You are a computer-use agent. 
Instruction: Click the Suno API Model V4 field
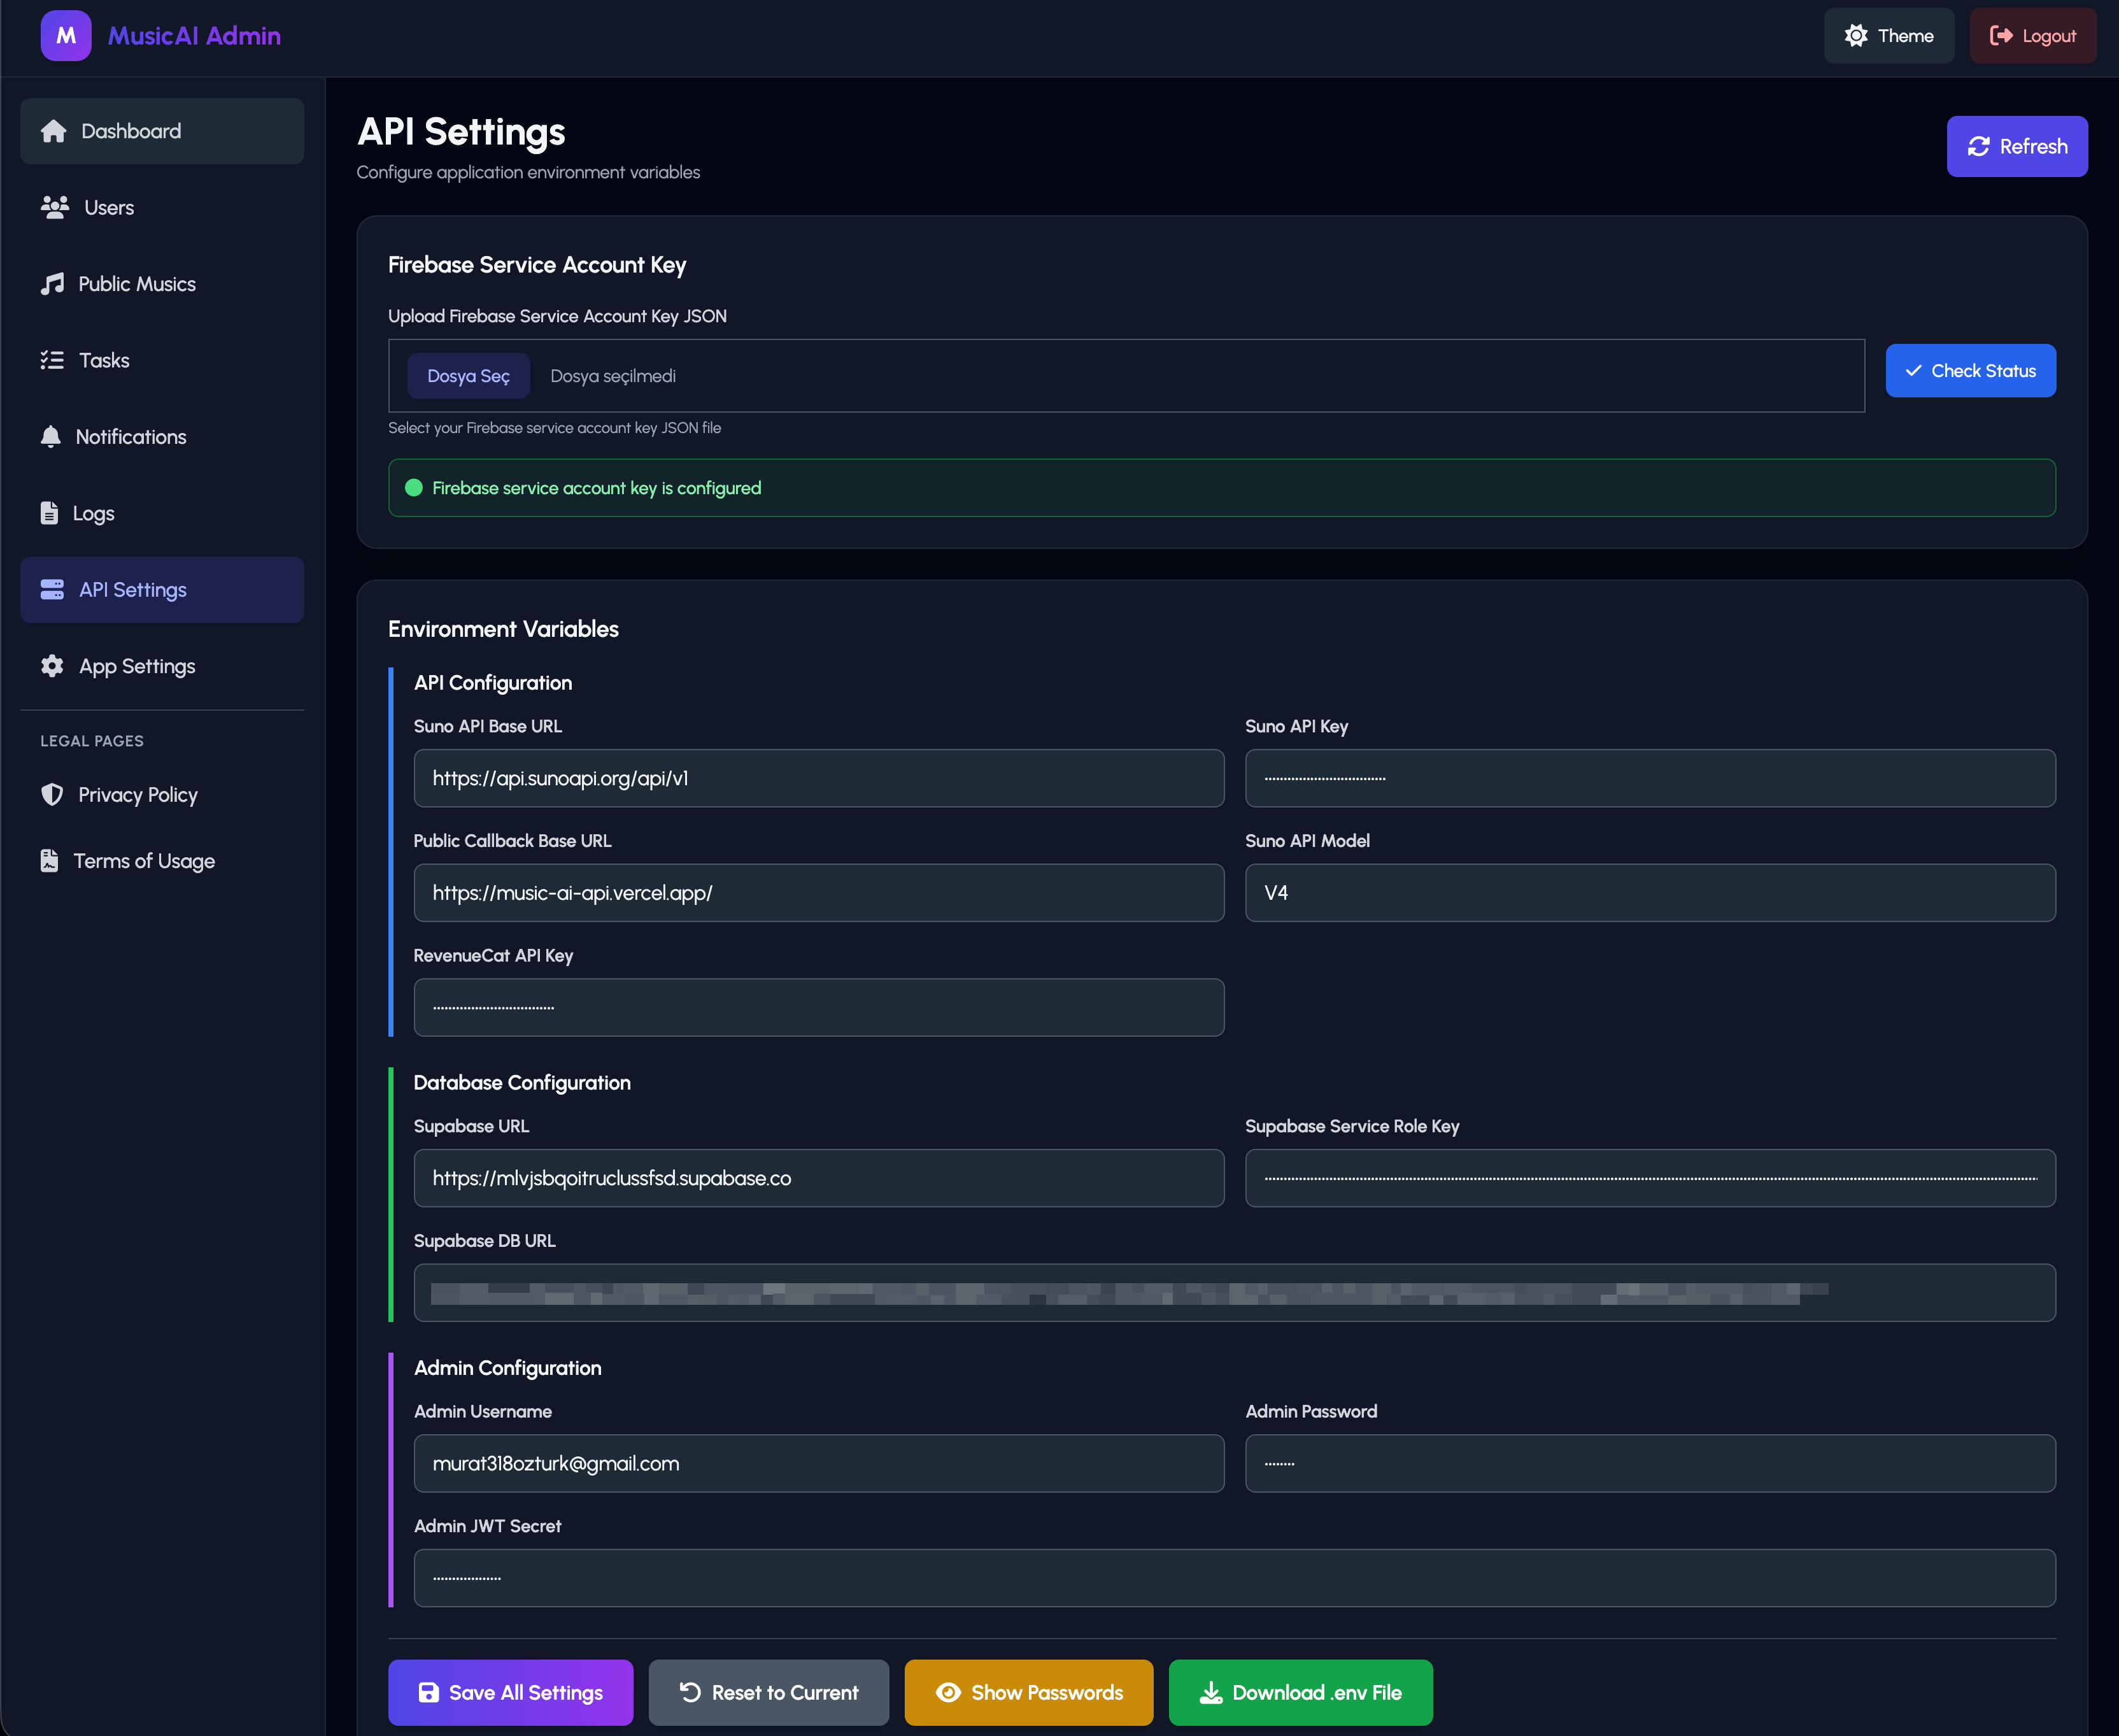pos(1650,893)
